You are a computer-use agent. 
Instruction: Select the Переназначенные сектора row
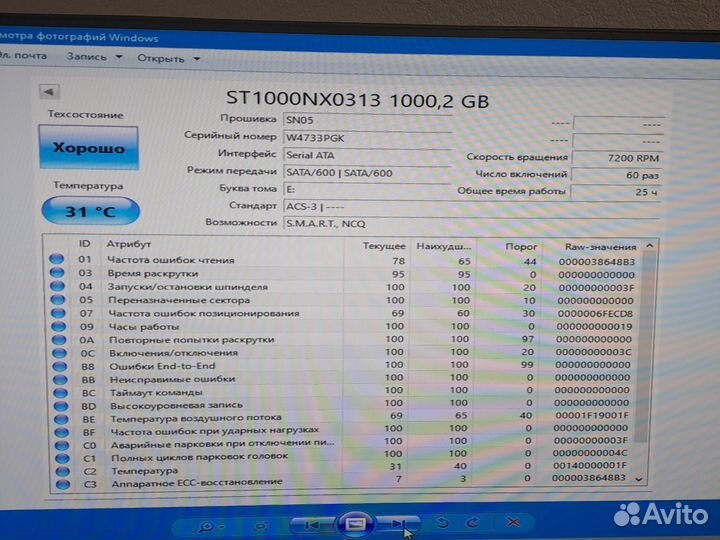344,300
